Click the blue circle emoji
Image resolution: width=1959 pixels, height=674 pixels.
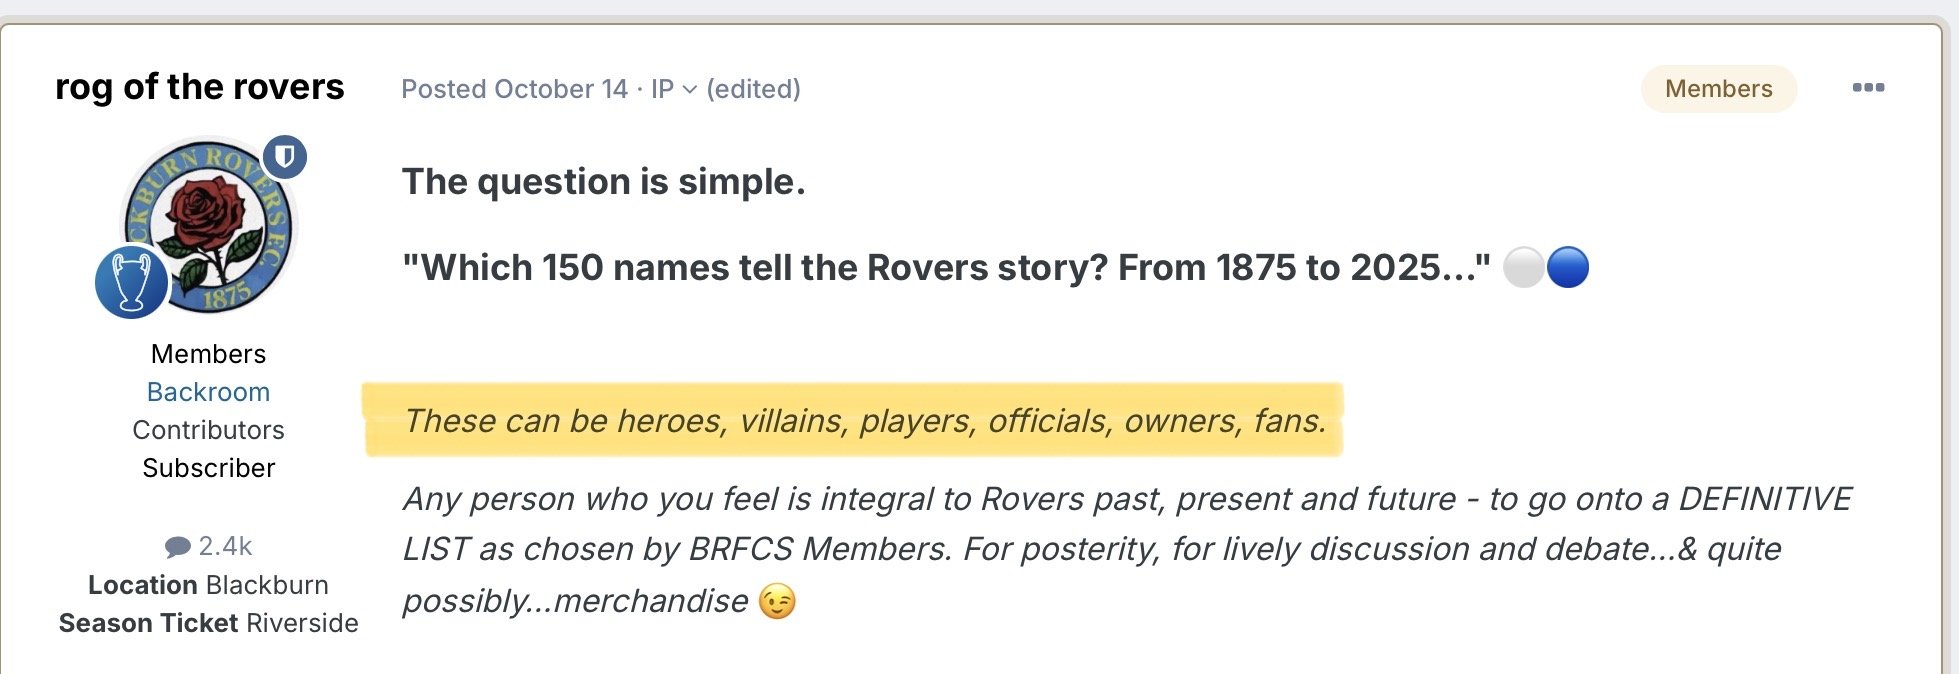click(1567, 268)
